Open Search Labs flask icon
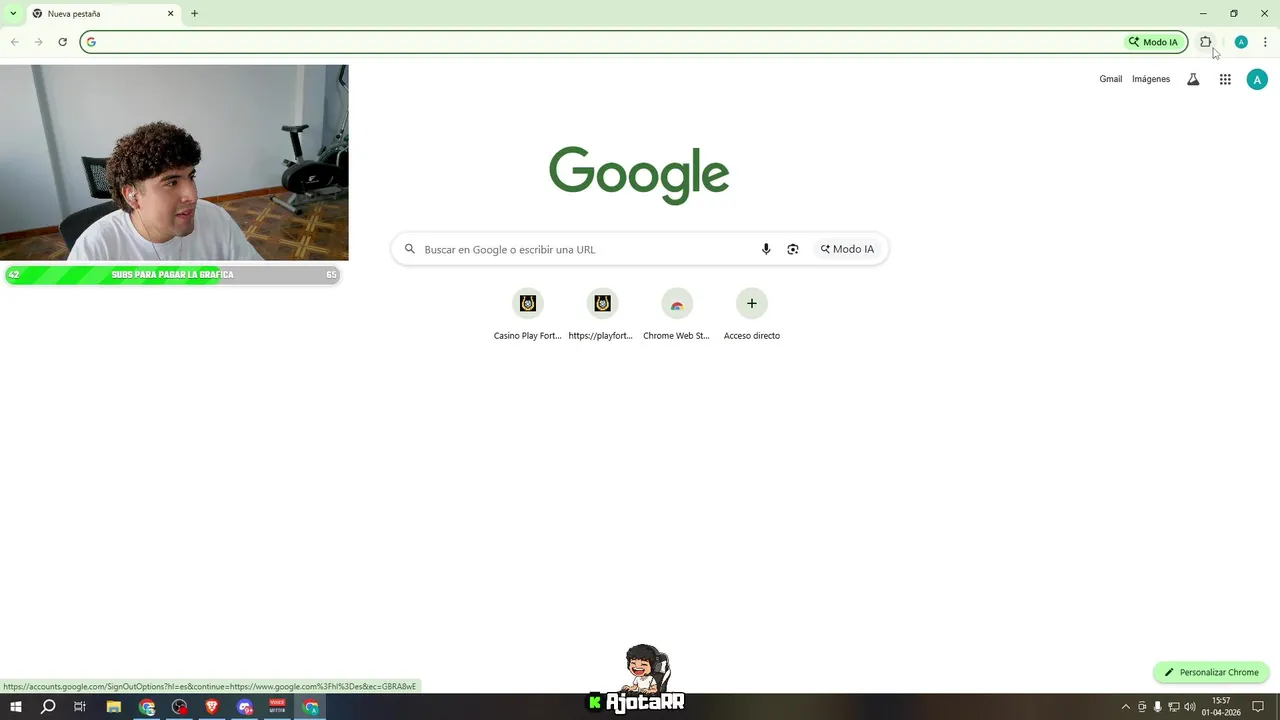 (1193, 79)
